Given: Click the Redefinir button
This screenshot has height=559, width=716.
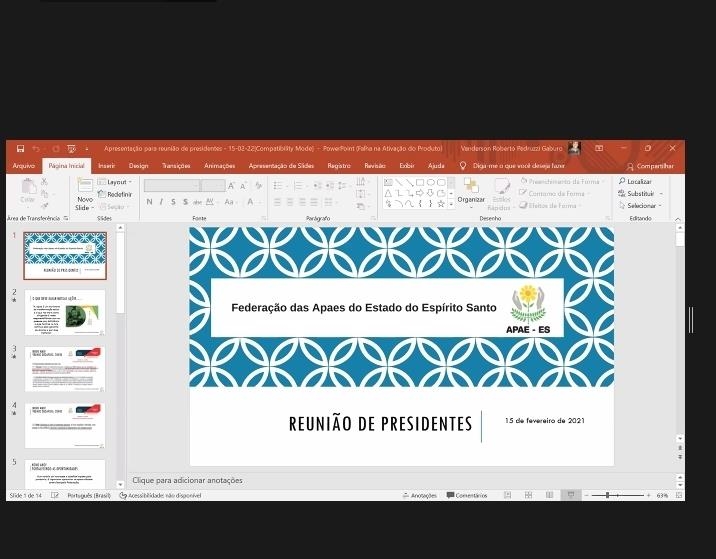Looking at the screenshot, I should pos(115,194).
